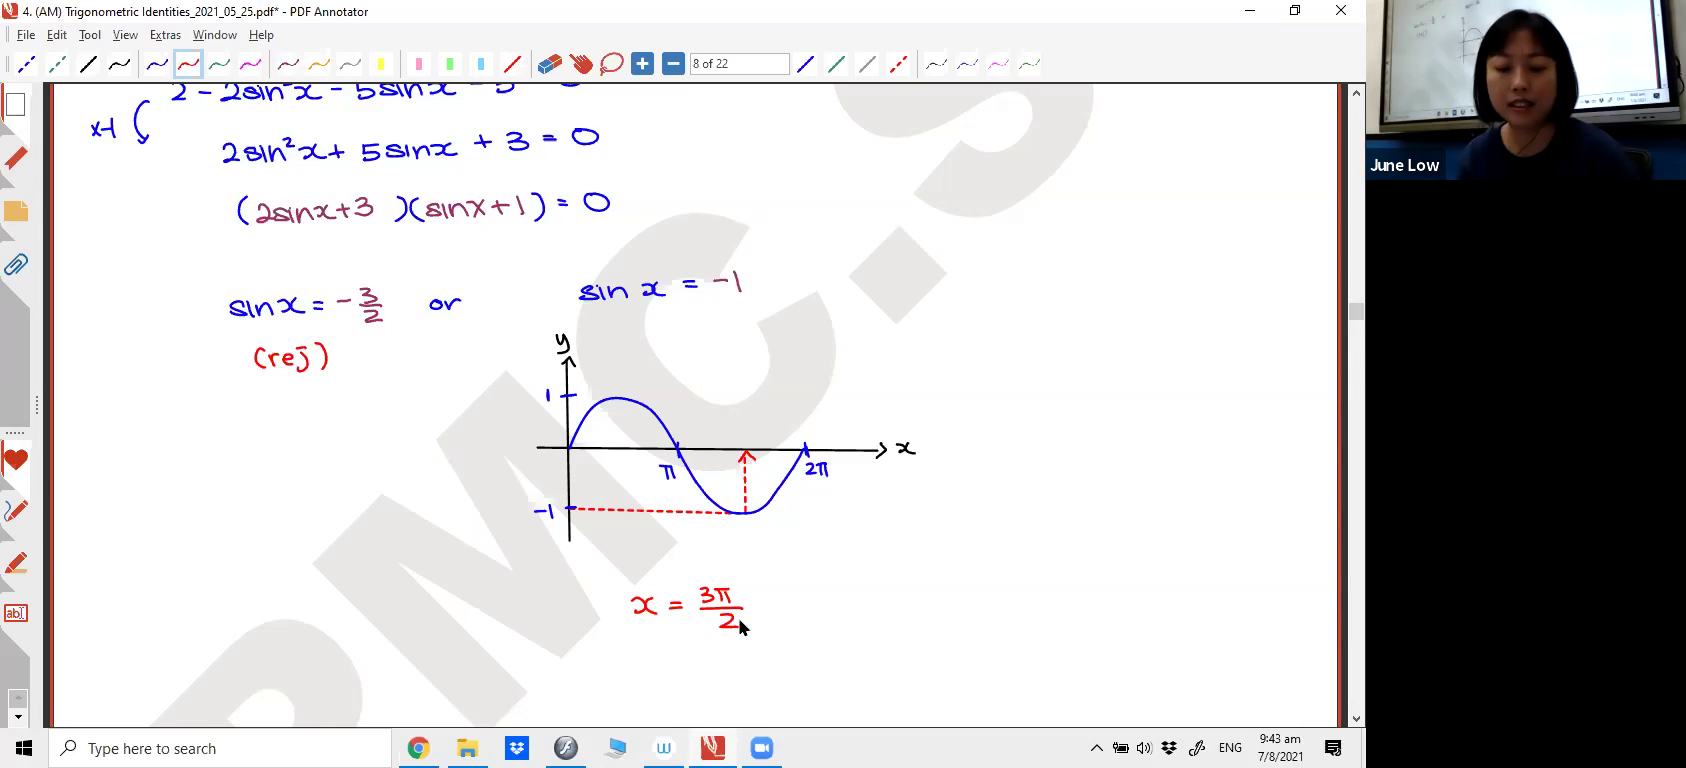This screenshot has width=1686, height=768.
Task: Open the marker tool toolbox tab
Action: point(15,563)
